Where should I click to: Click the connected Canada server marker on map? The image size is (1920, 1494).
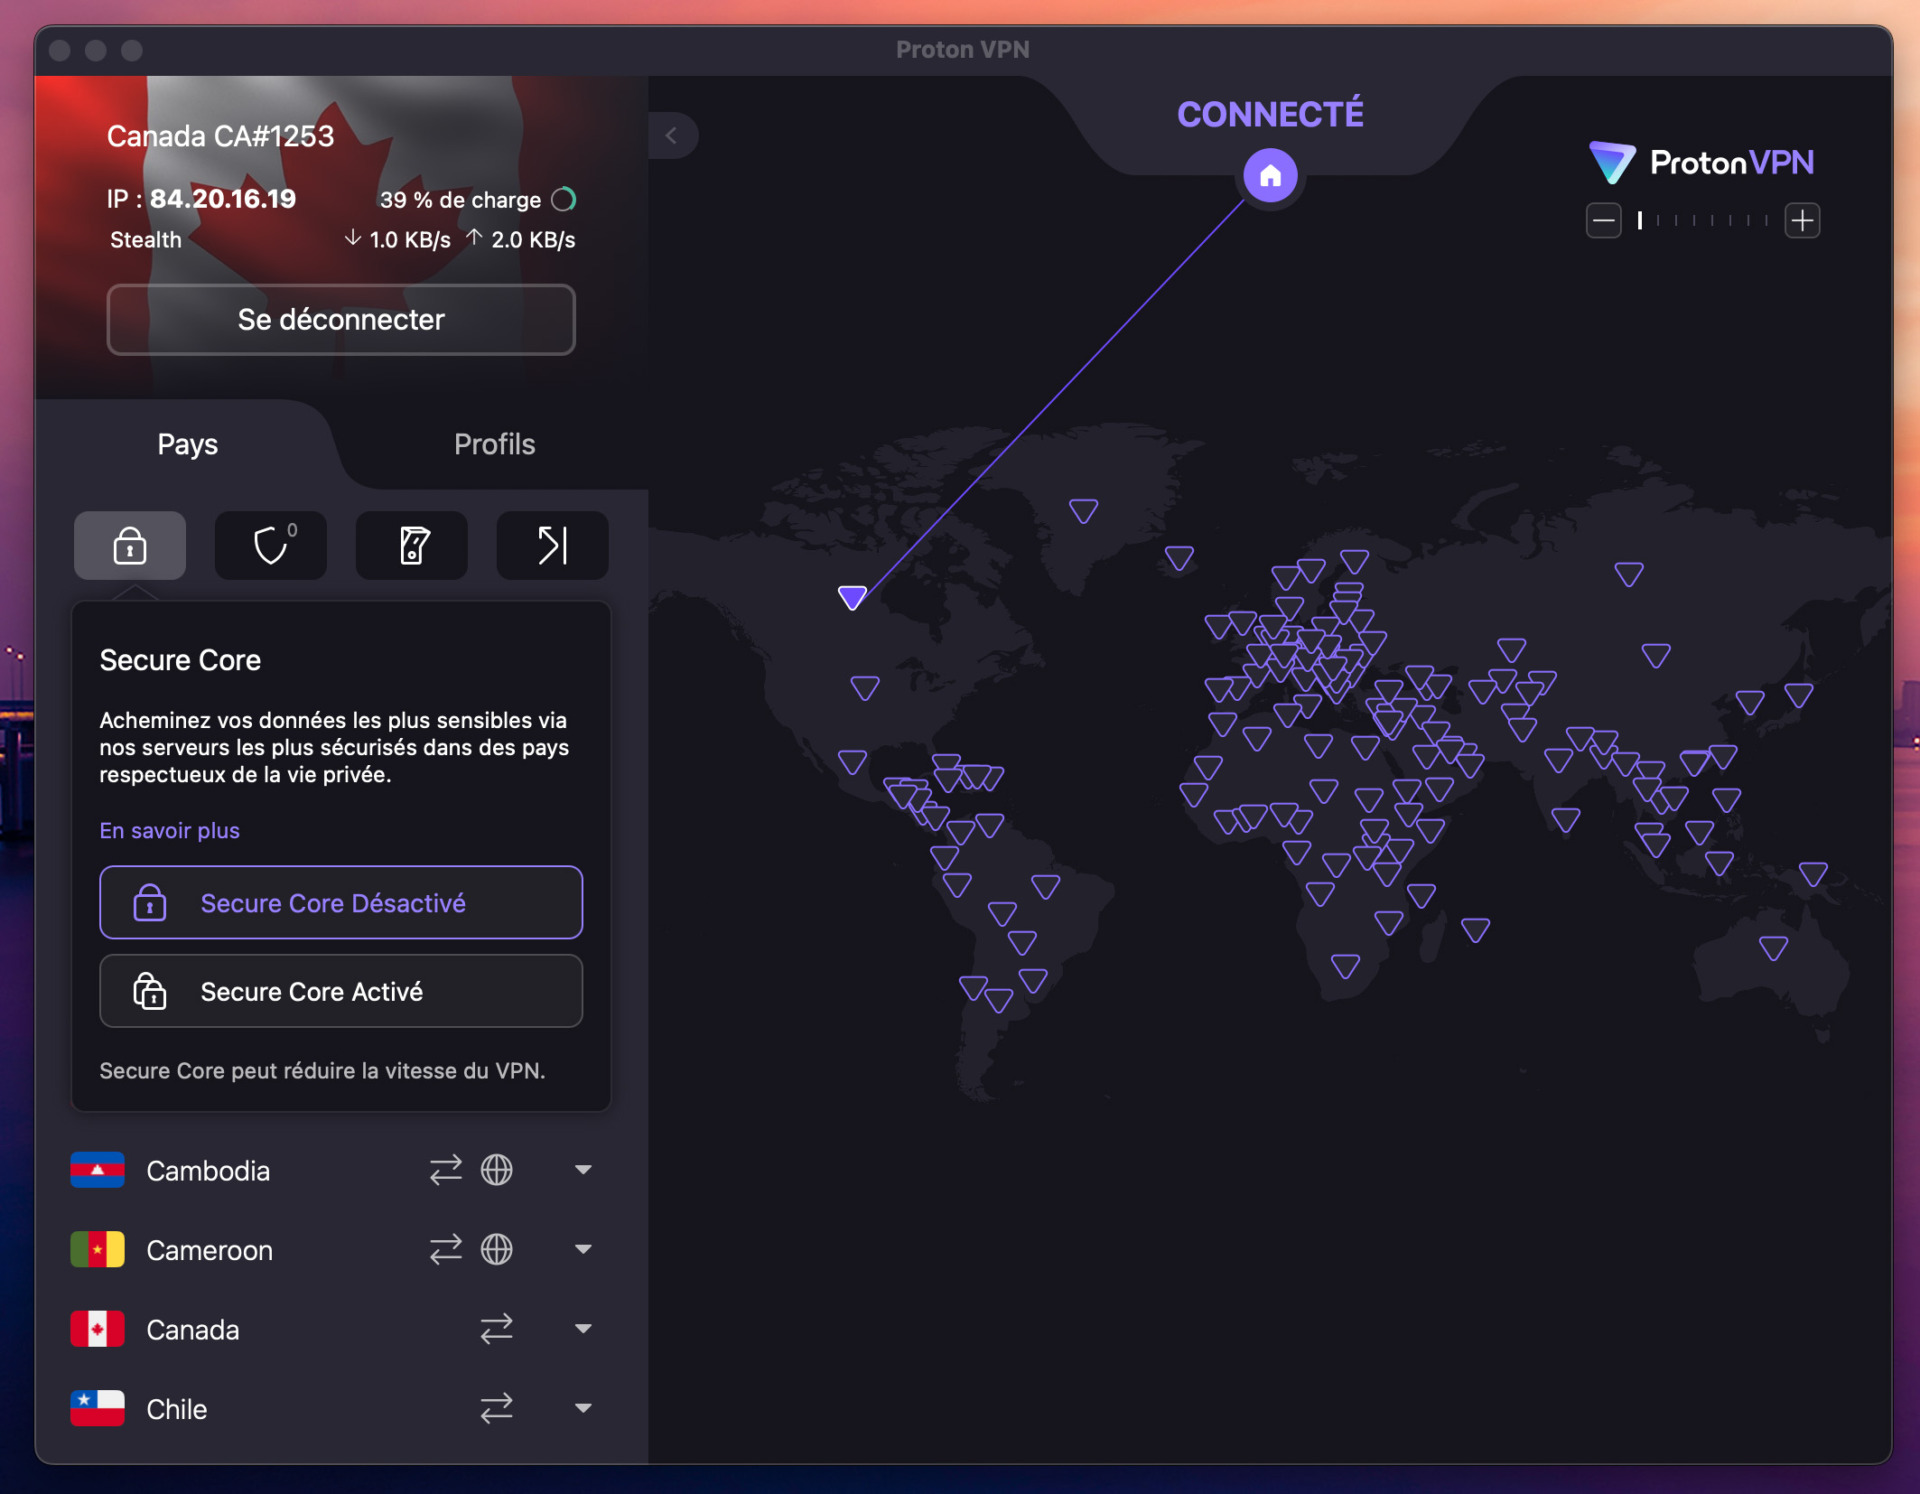pyautogui.click(x=852, y=597)
